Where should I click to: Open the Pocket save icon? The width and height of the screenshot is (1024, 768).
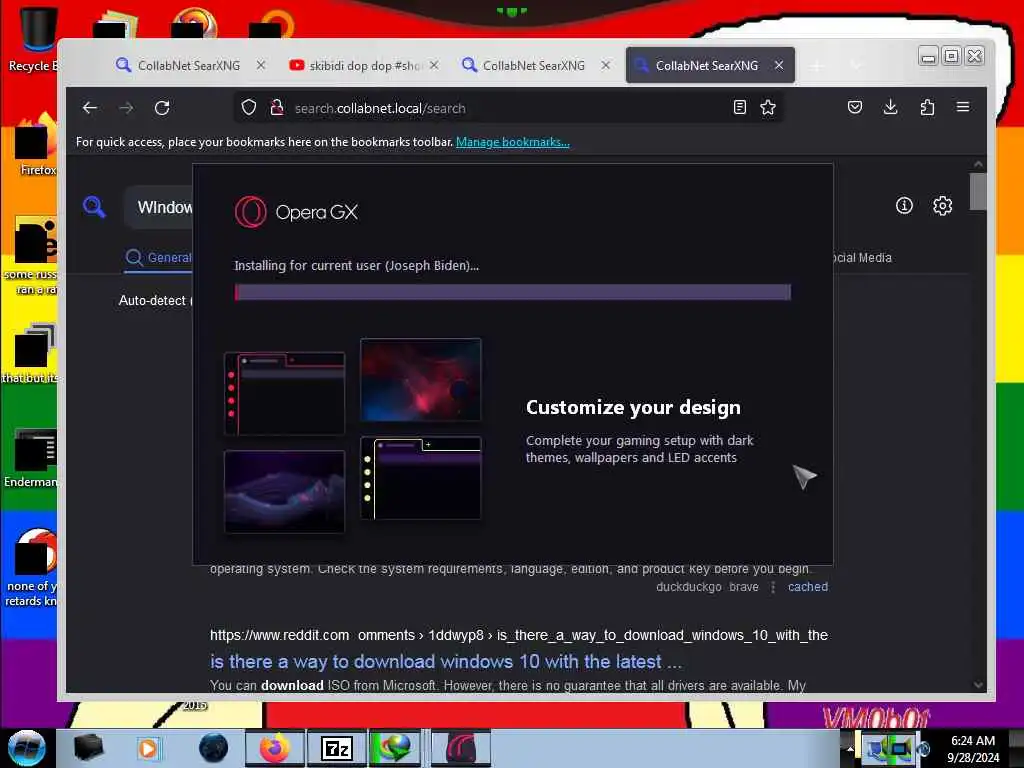point(854,107)
